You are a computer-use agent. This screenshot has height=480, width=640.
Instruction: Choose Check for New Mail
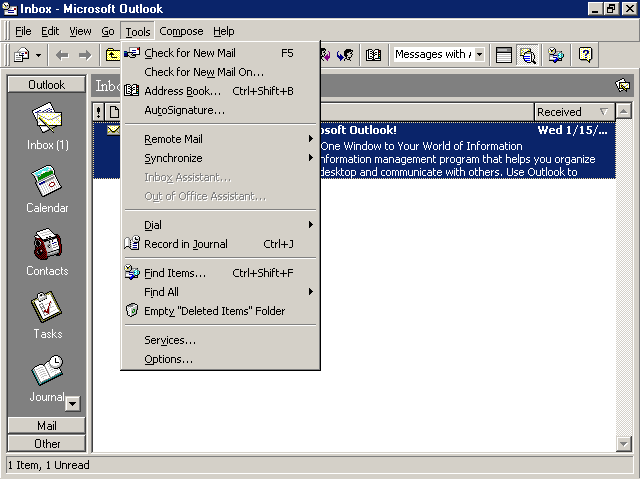[220, 53]
